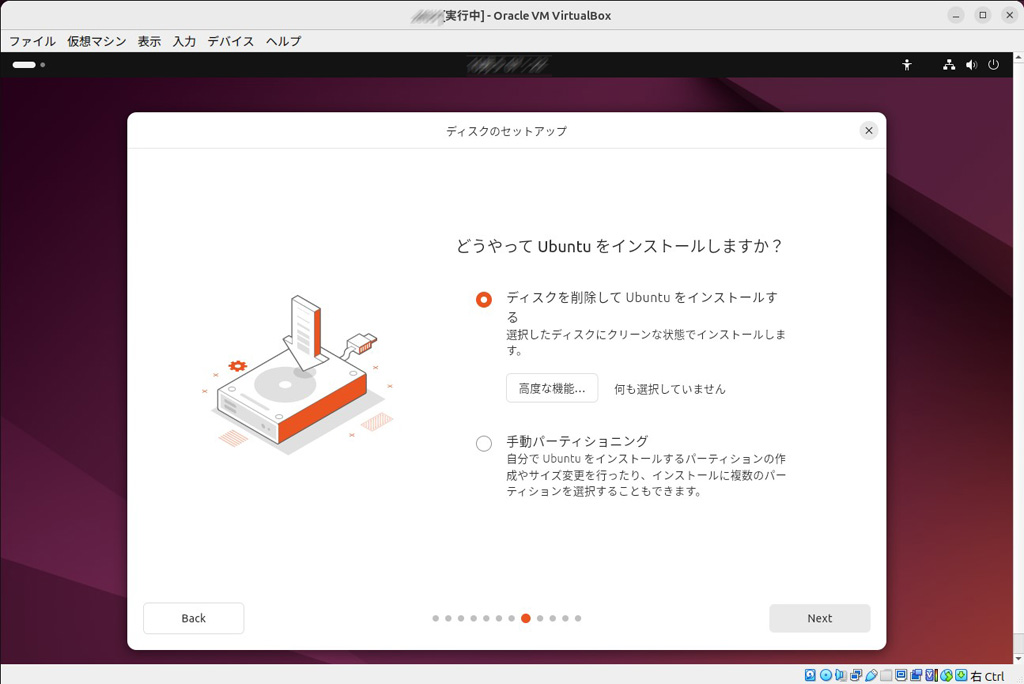
Task: Go back with the Back button
Action: 193,618
